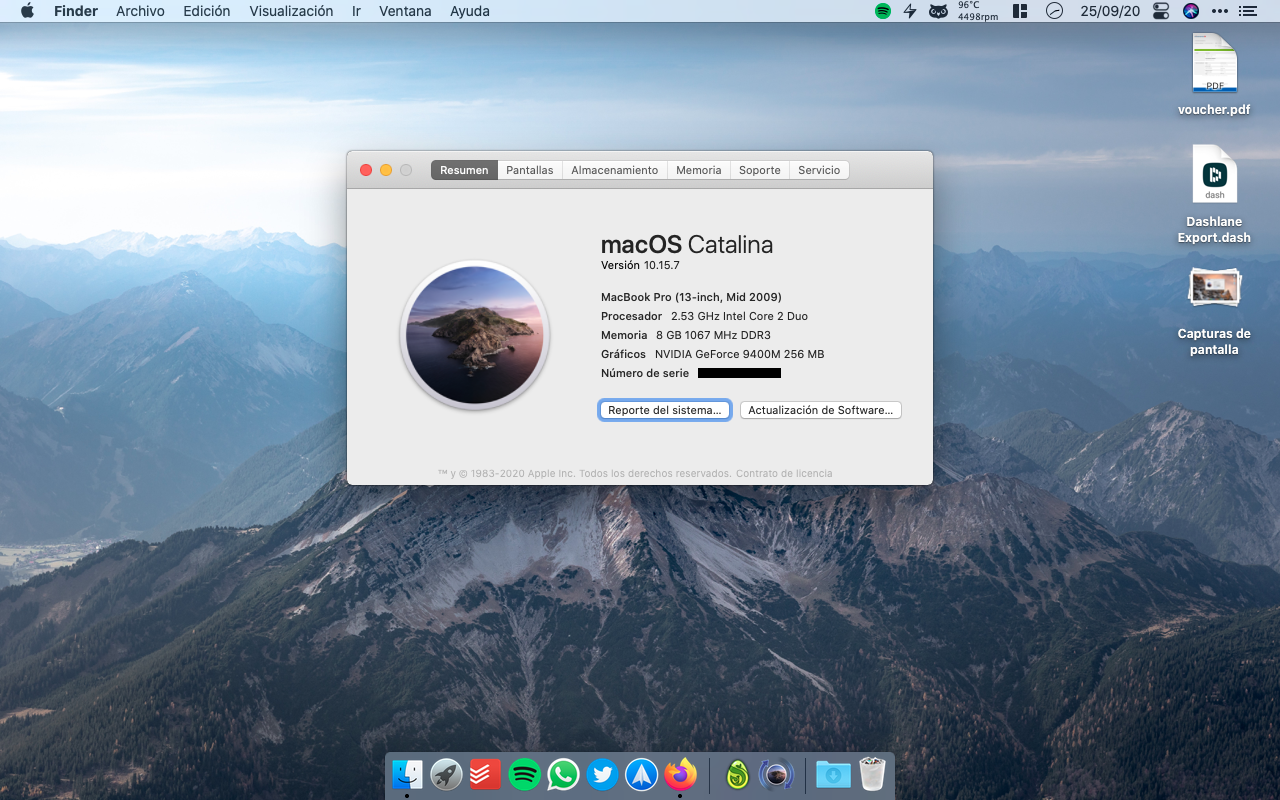
Task: Open the green avocado-shaped app in Dock
Action: [x=737, y=774]
